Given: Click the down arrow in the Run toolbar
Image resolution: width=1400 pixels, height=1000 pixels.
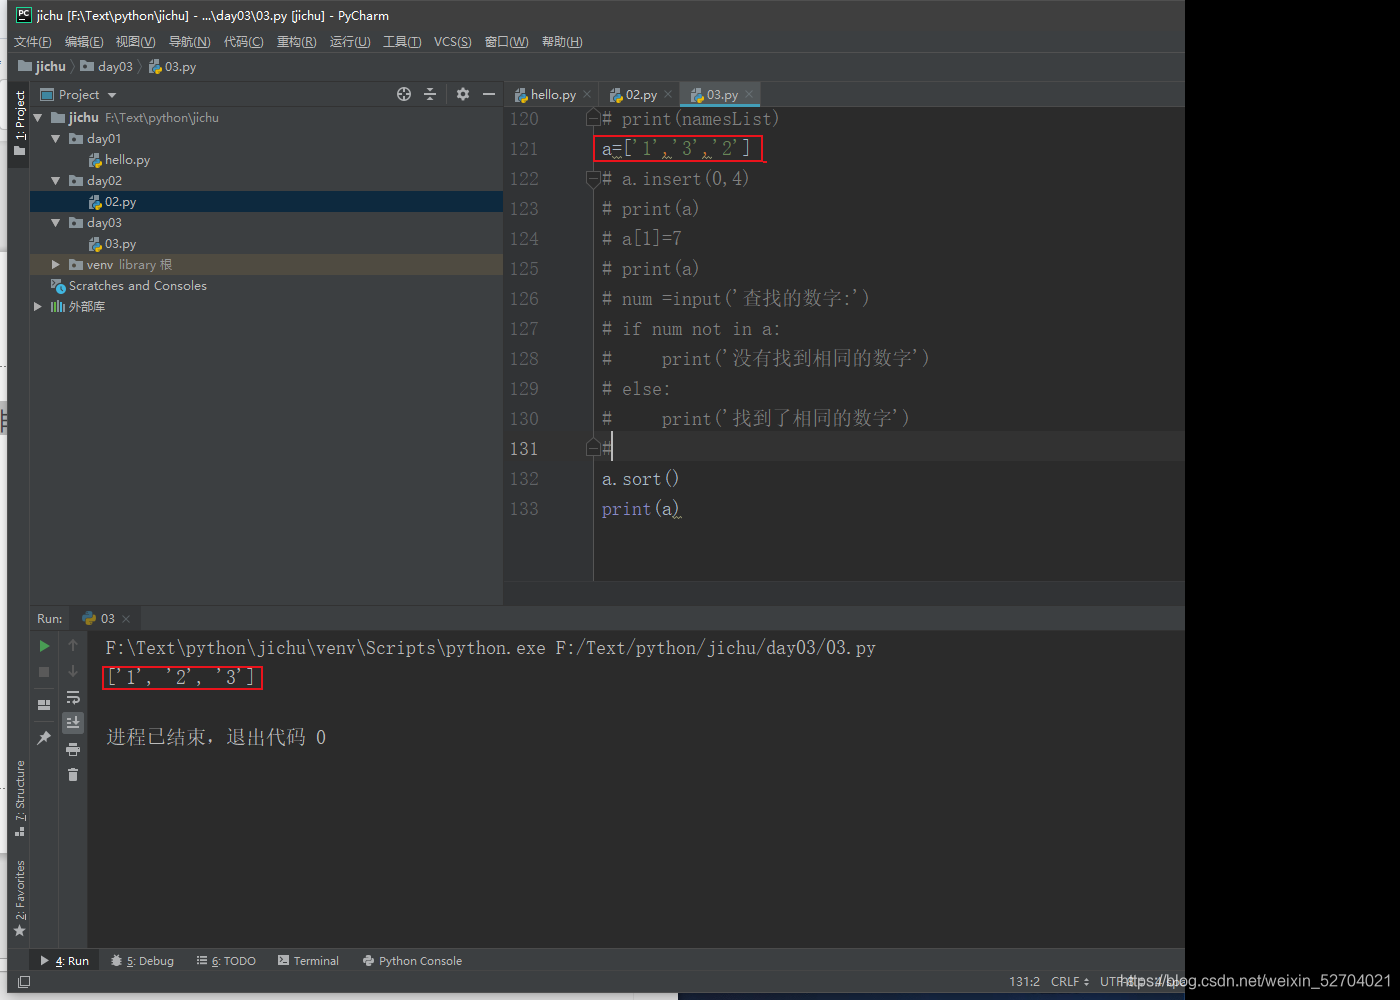Looking at the screenshot, I should (x=73, y=671).
